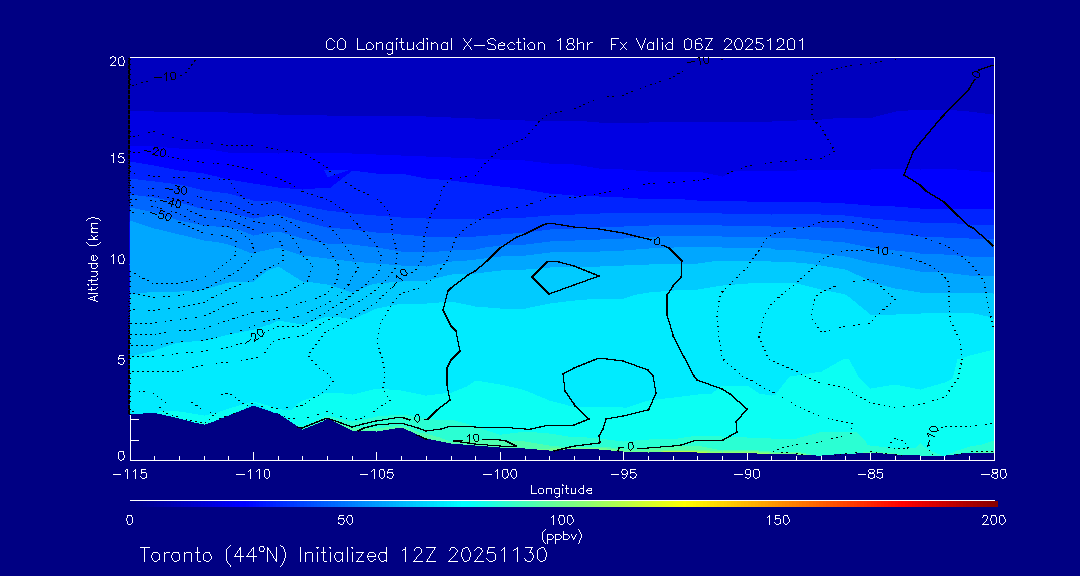The image size is (1080, 576).
Task: Click the plot title 'CO Longitudinal X-Section 18hr'
Action: [461, 45]
